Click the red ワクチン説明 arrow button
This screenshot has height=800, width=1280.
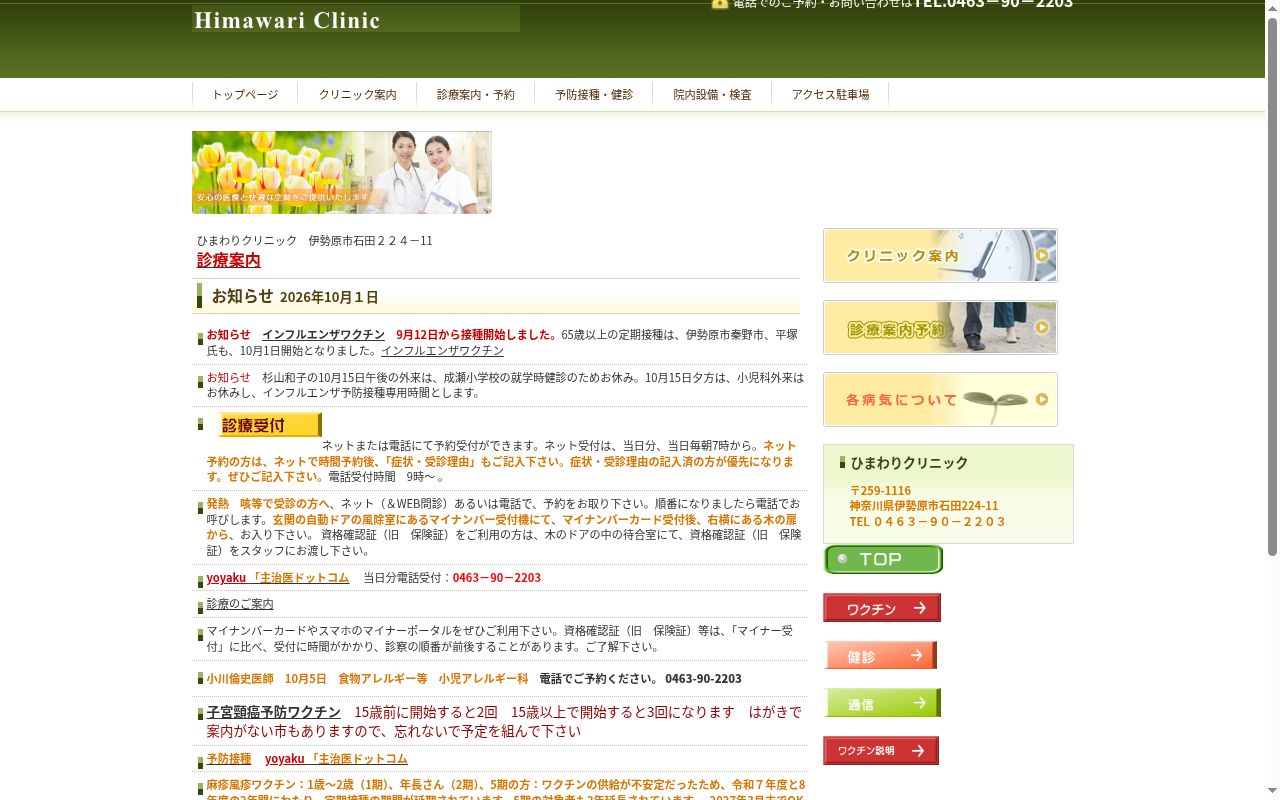(881, 750)
